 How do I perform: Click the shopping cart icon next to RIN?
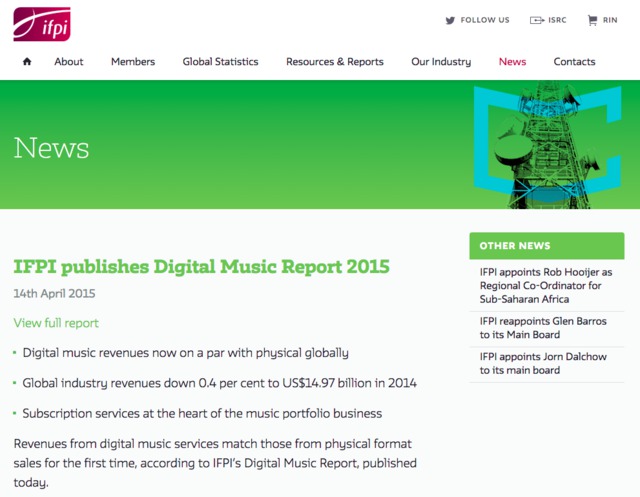click(x=592, y=20)
